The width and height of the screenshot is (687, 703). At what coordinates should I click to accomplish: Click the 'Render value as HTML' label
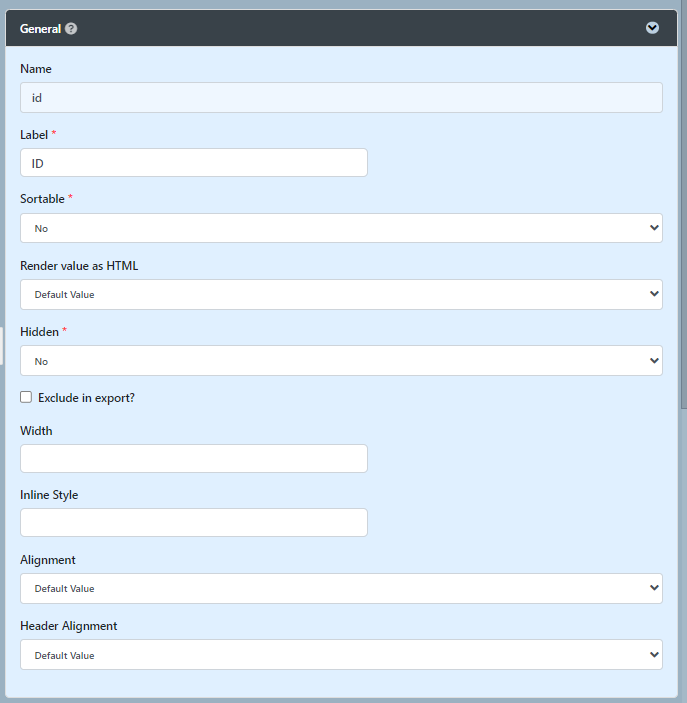pyautogui.click(x=79, y=266)
